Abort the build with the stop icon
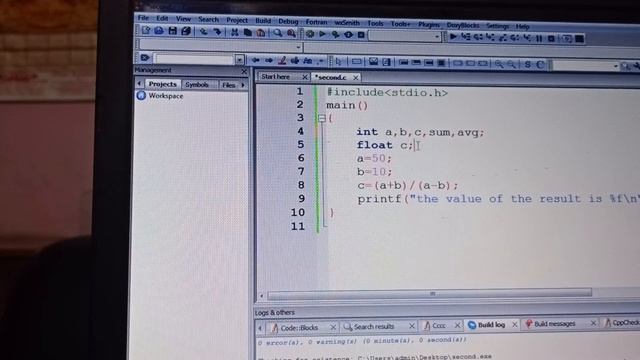The width and height of the screenshot is (640, 360). [x=361, y=35]
